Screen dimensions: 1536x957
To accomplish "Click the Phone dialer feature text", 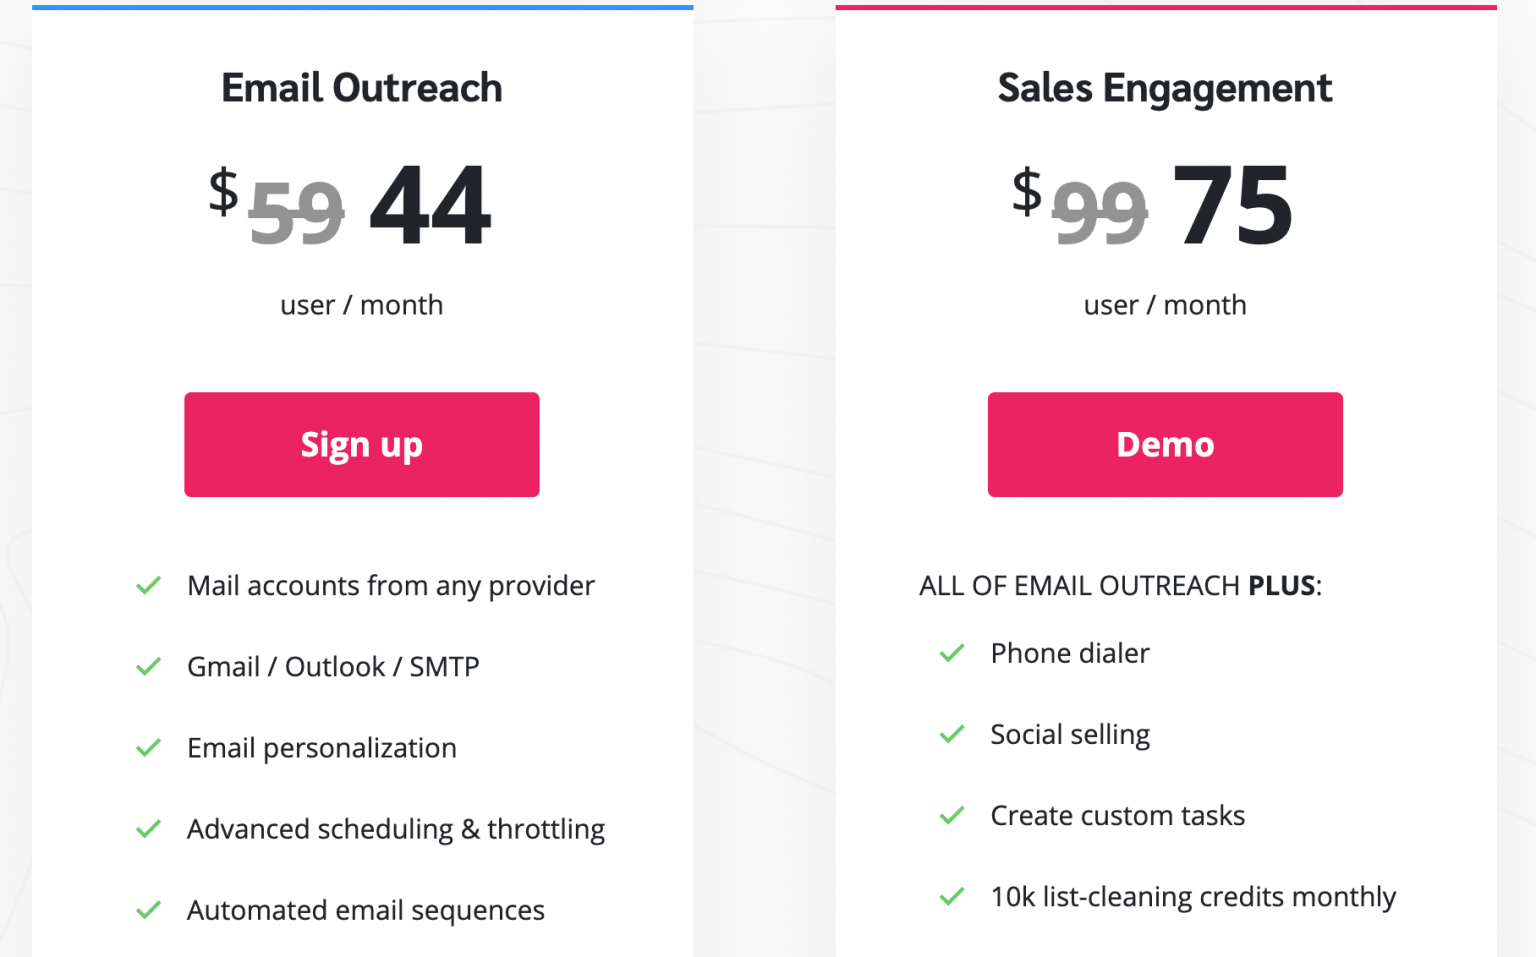I will [1069, 654].
